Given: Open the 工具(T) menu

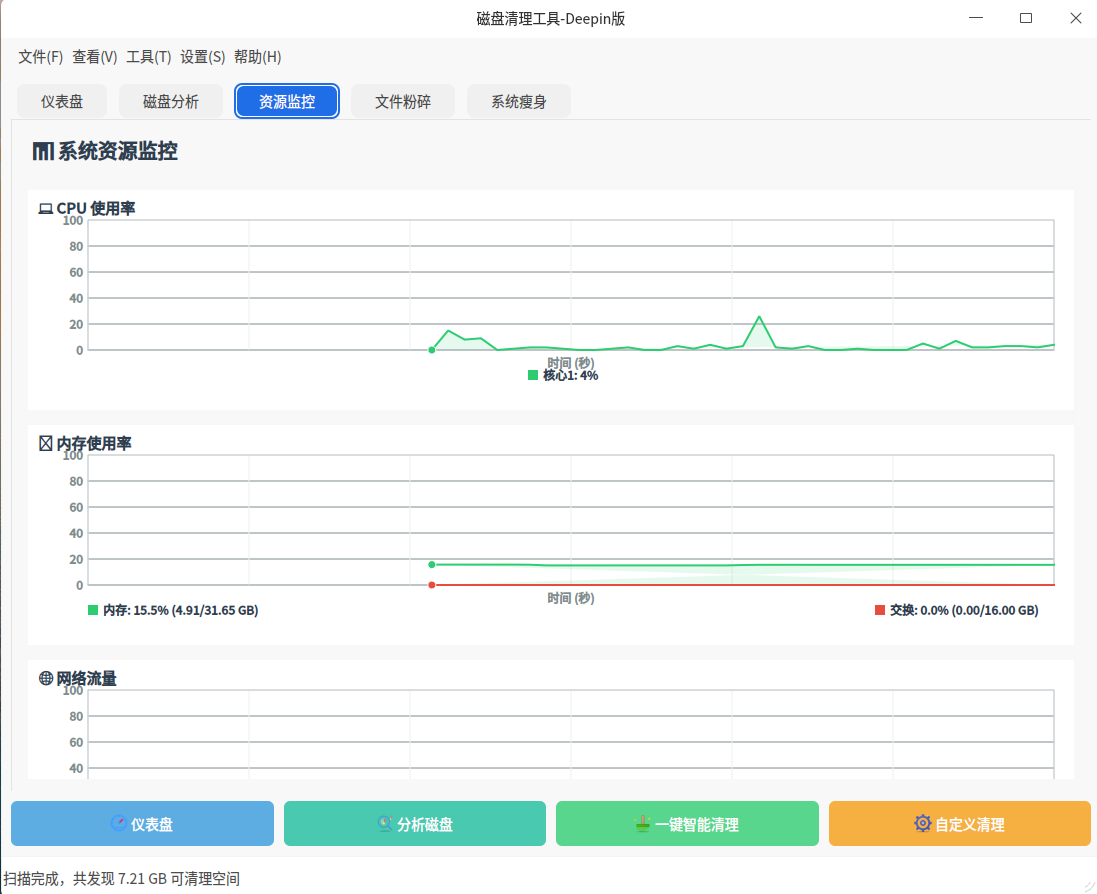Looking at the screenshot, I should pyautogui.click(x=148, y=57).
